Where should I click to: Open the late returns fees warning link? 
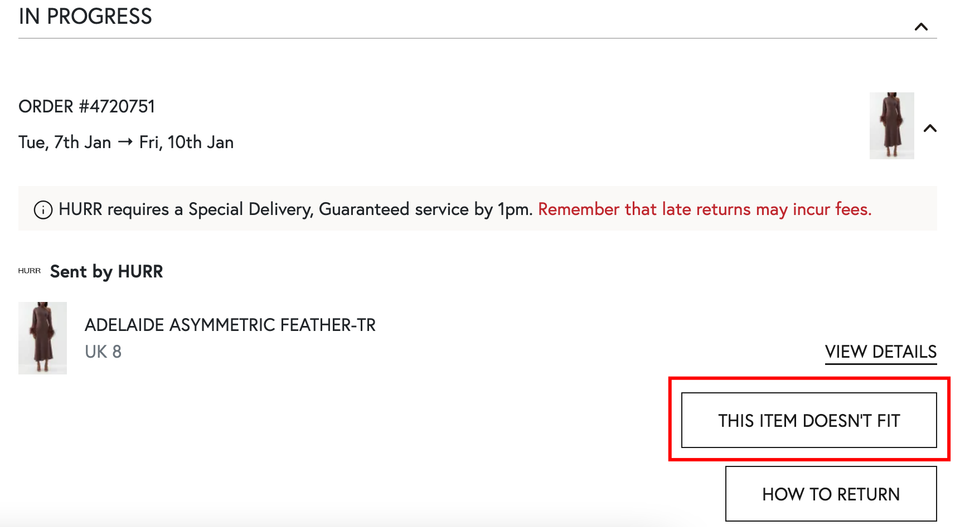704,209
